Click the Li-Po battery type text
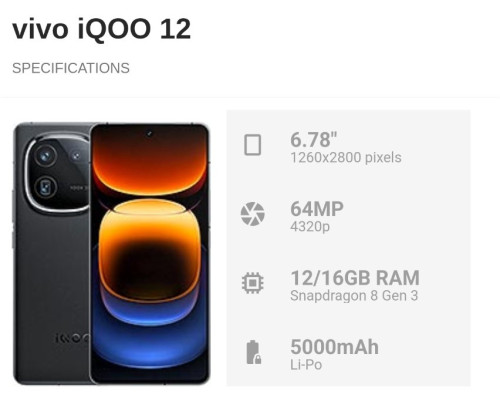500x401 pixels. (x=306, y=365)
